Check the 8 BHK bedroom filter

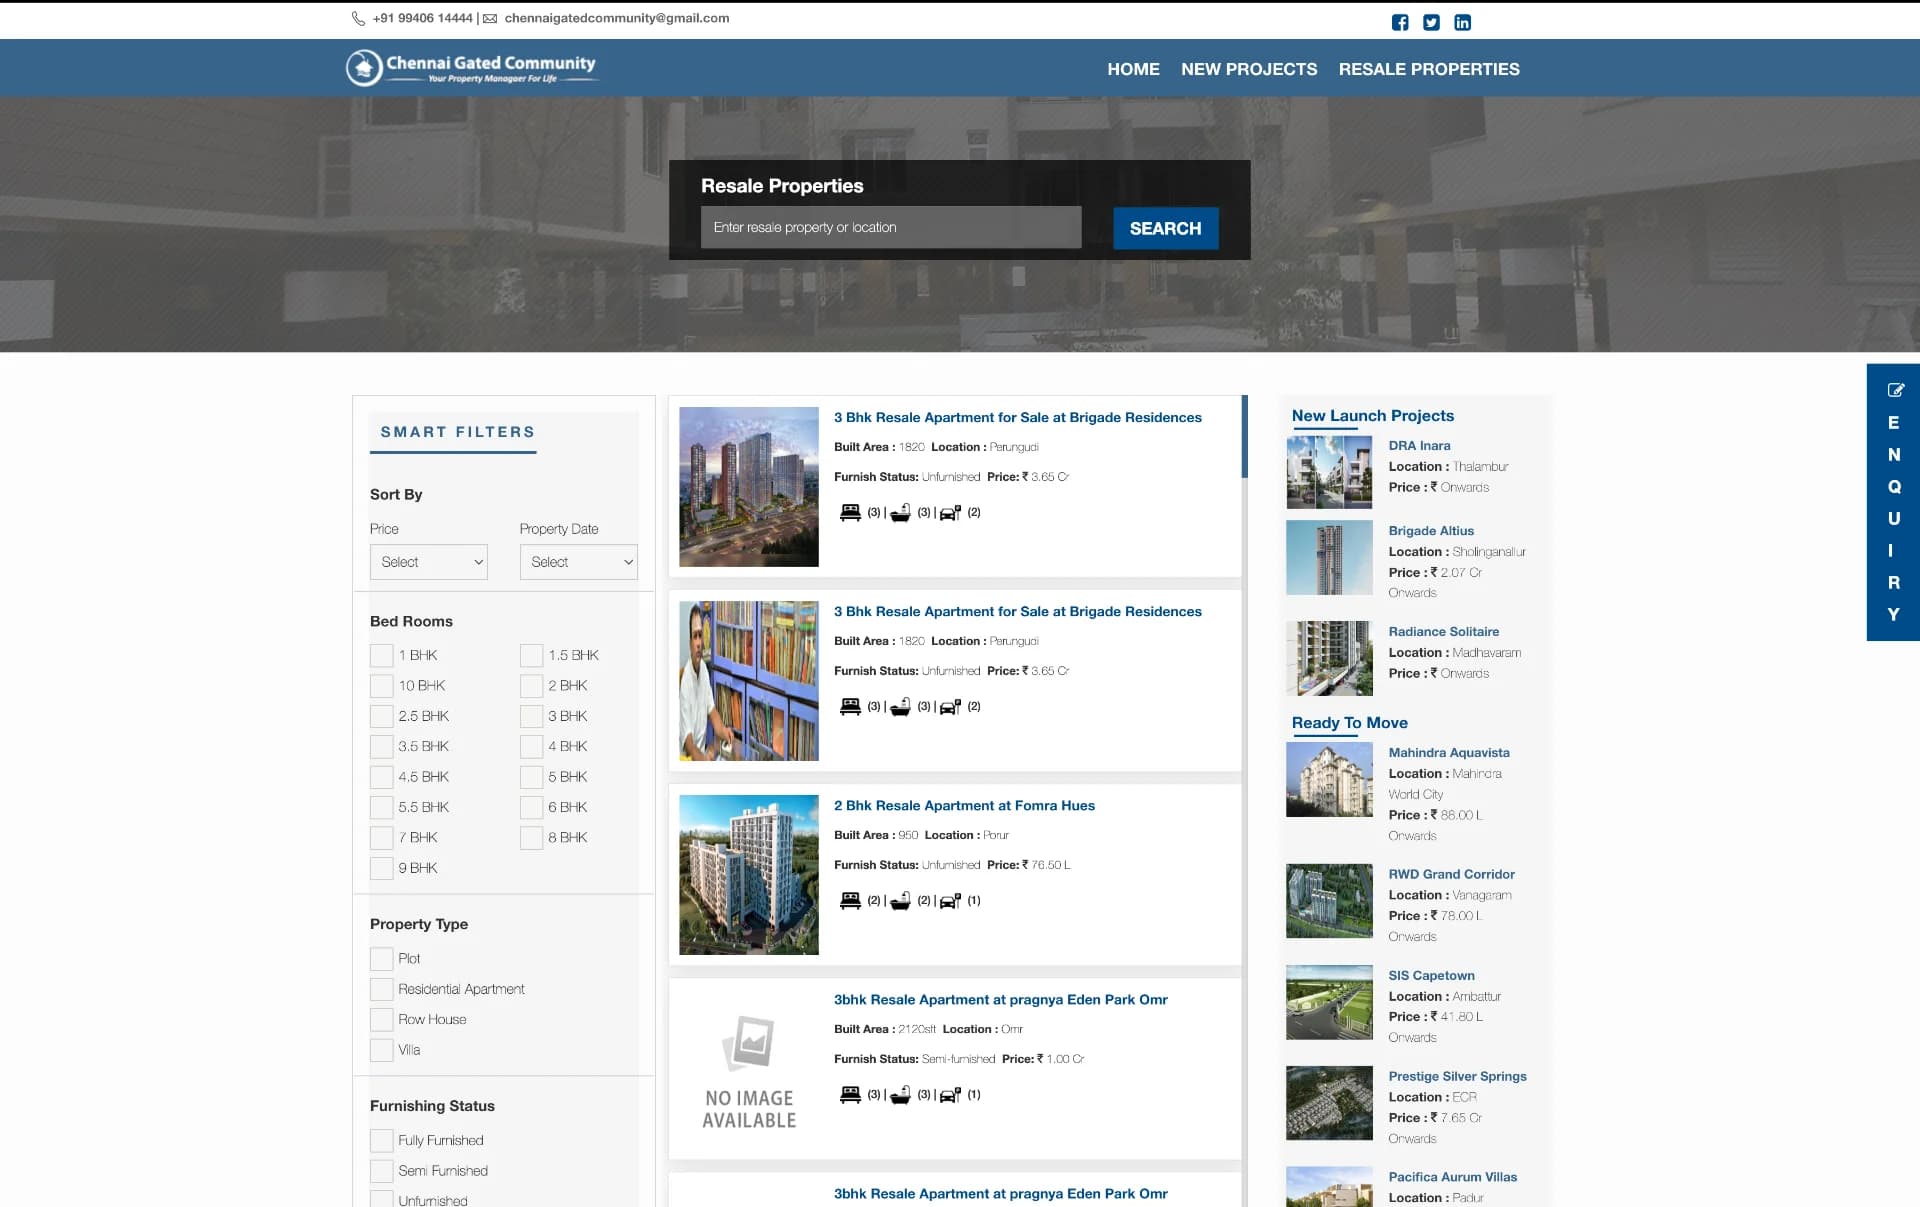coord(531,838)
